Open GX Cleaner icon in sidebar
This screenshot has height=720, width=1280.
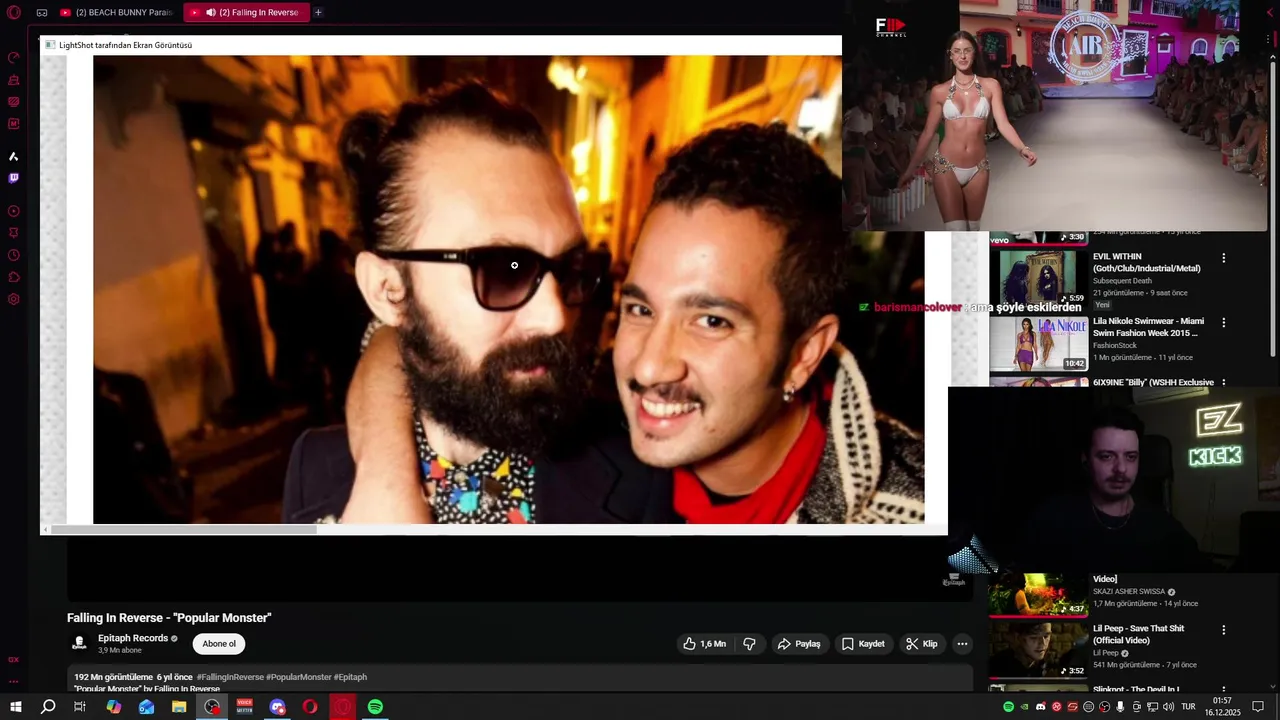click(x=14, y=79)
